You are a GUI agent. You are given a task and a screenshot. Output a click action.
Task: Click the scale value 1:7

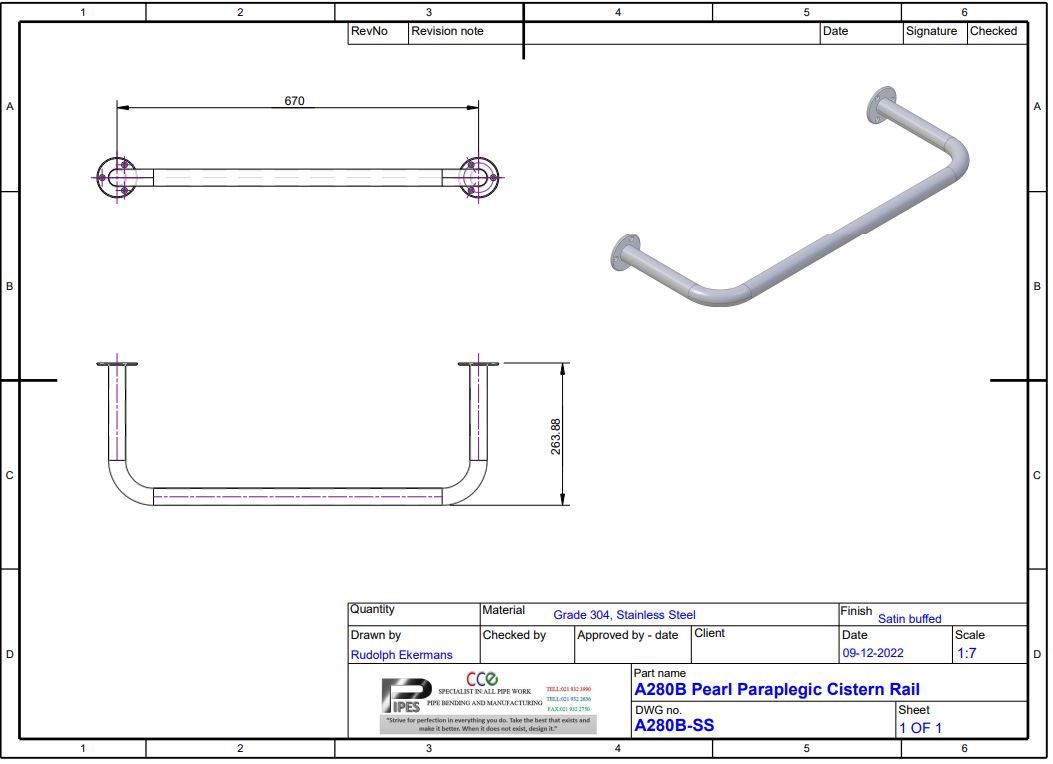(966, 654)
